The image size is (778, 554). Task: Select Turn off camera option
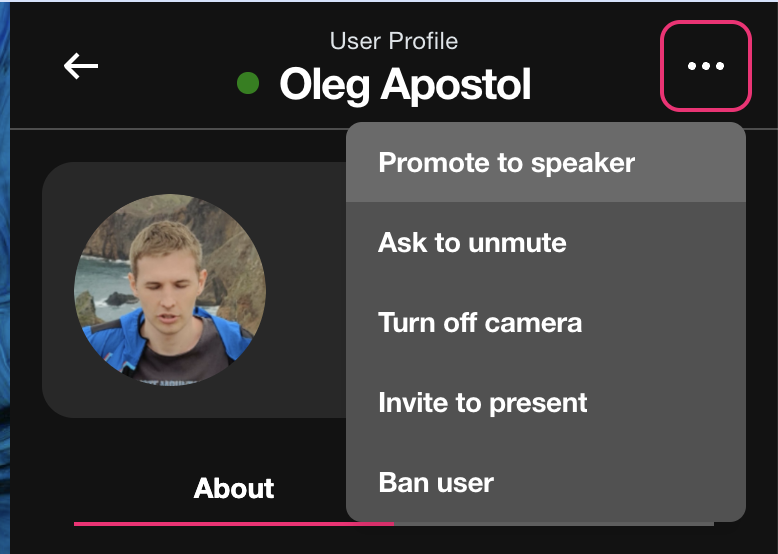pyautogui.click(x=480, y=322)
